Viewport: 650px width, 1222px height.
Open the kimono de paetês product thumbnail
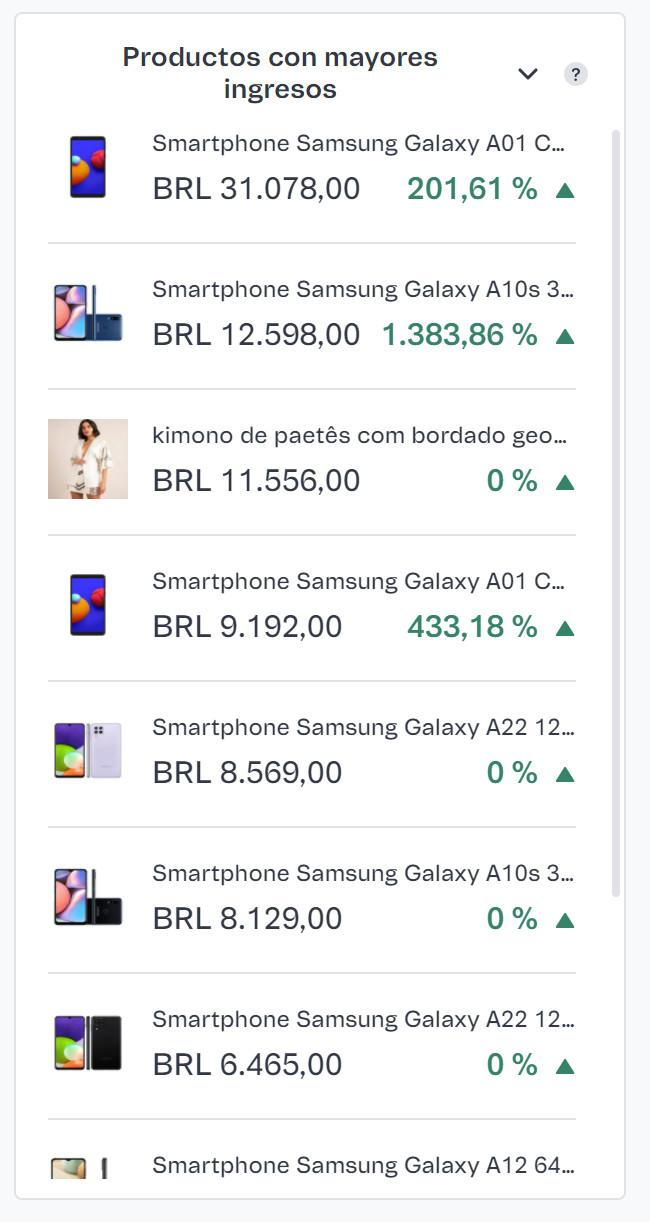tap(88, 459)
